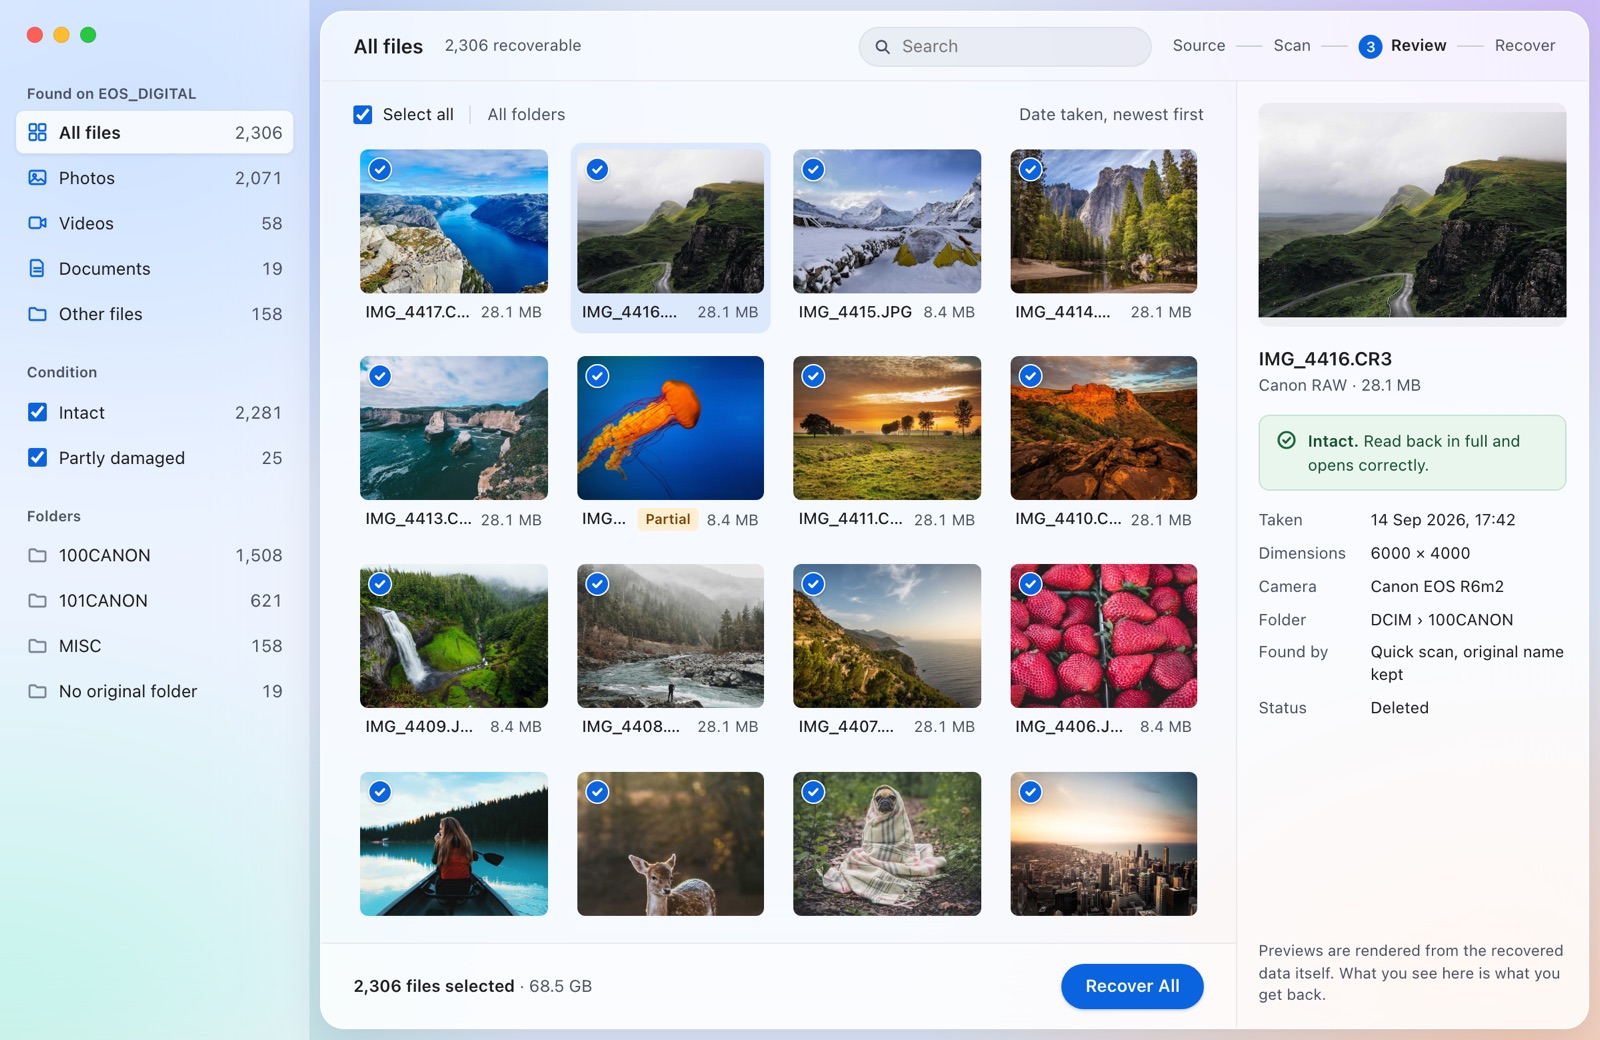Click the Other files folder icon
Image resolution: width=1600 pixels, height=1040 pixels.
tap(37, 314)
